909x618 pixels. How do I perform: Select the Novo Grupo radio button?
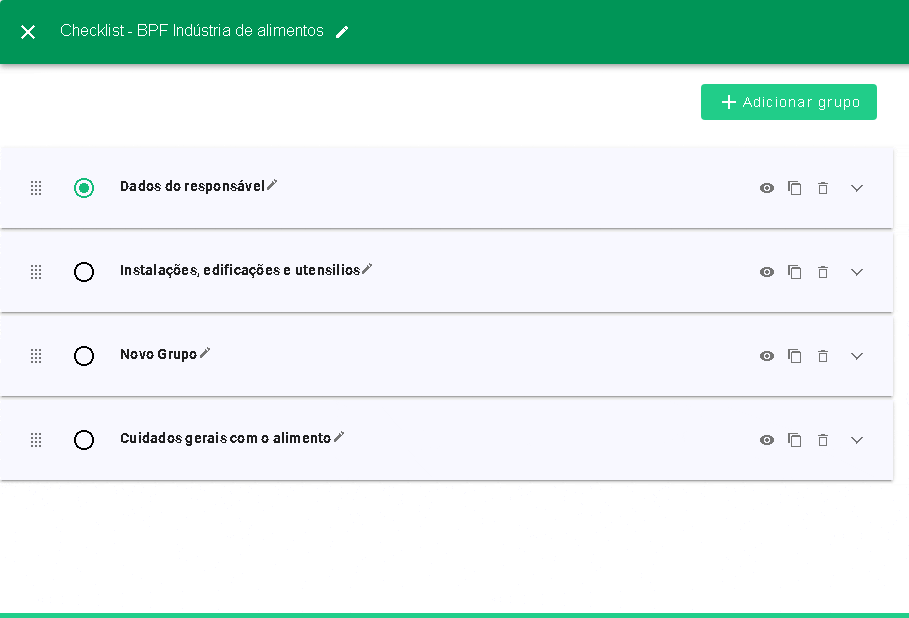[x=84, y=356]
